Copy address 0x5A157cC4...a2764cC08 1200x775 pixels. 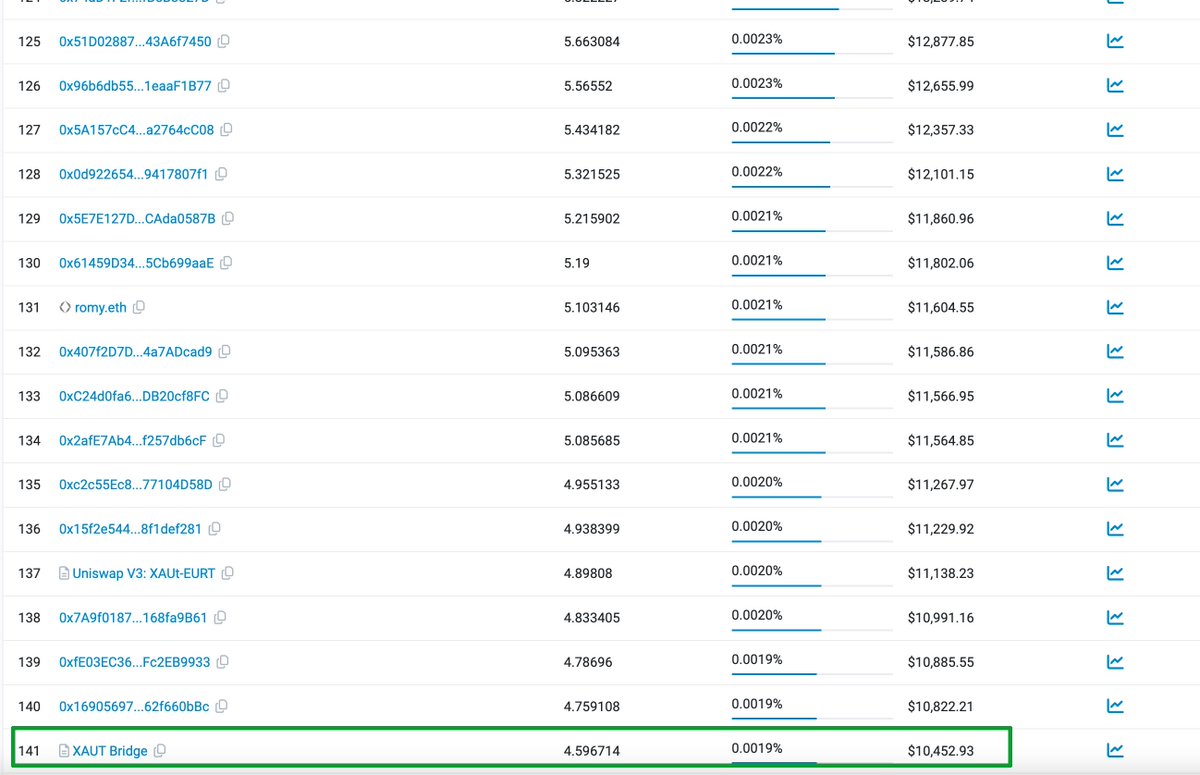coord(227,130)
